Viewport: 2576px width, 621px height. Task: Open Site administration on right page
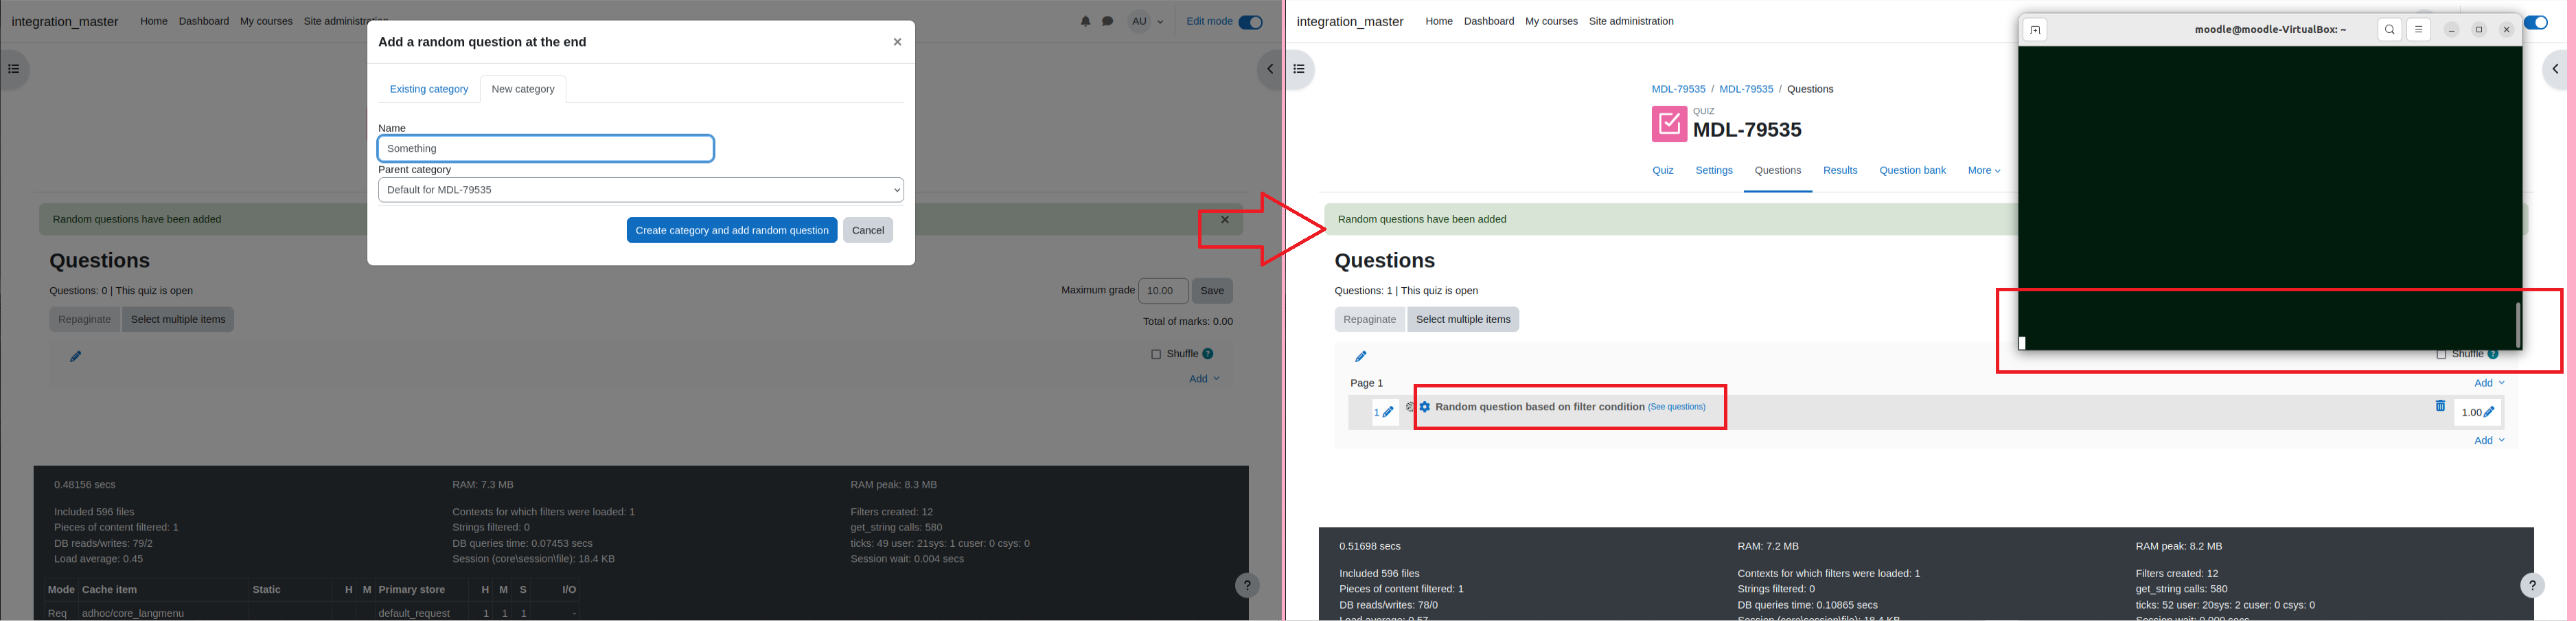tap(1631, 21)
